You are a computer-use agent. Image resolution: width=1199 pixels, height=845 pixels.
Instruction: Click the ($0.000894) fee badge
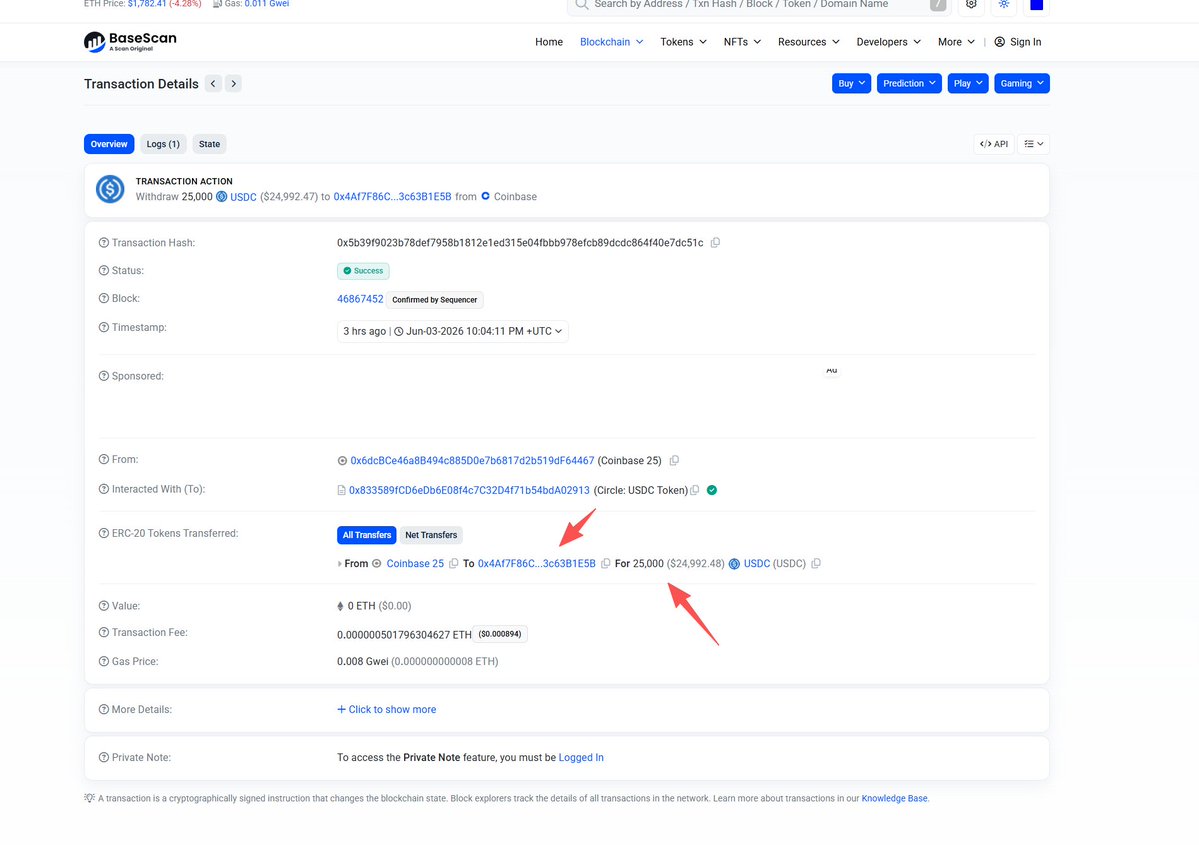pyautogui.click(x=500, y=634)
